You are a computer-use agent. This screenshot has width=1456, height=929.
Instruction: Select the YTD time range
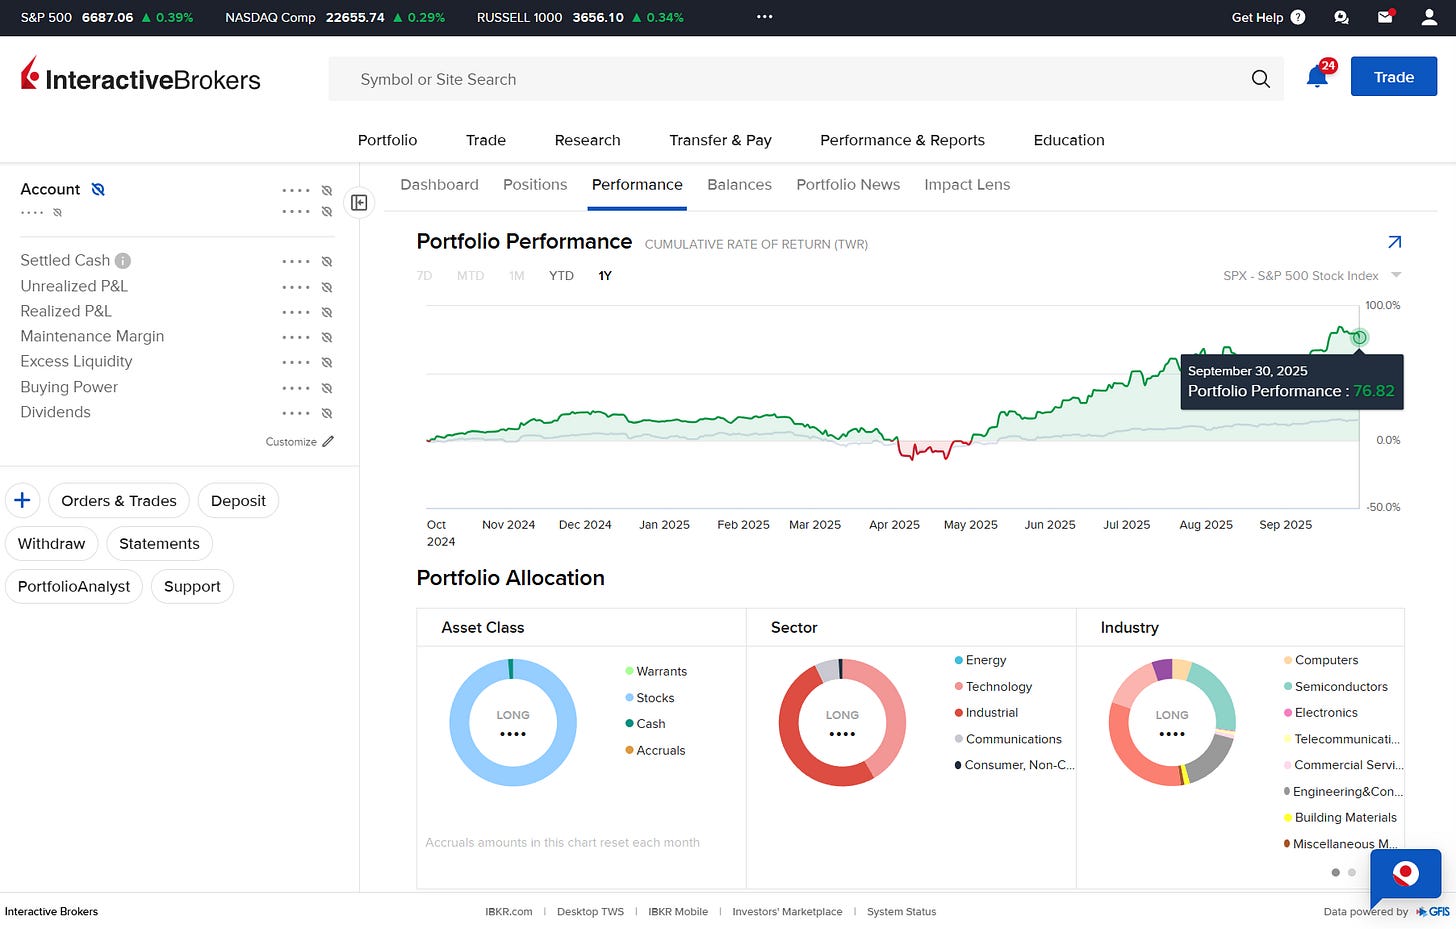(x=561, y=276)
